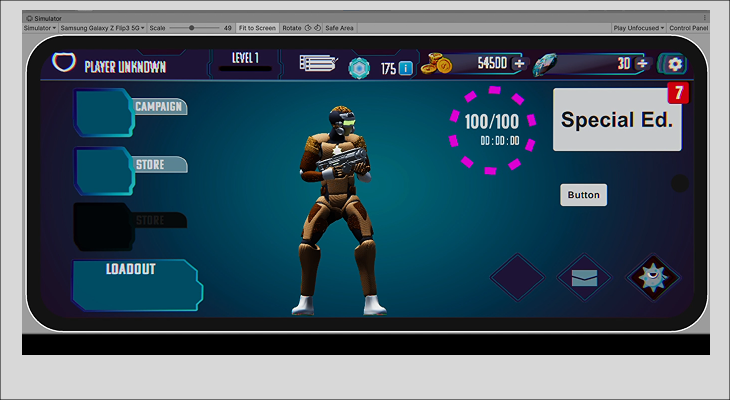Open the Simulator view dropdown

[x=40, y=28]
